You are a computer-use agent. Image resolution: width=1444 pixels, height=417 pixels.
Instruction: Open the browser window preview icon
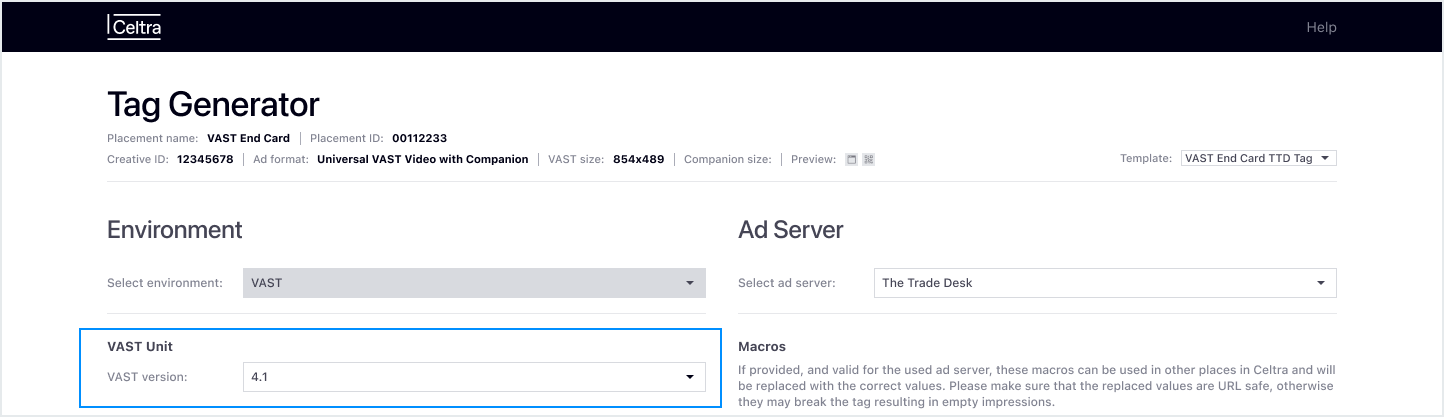click(852, 159)
